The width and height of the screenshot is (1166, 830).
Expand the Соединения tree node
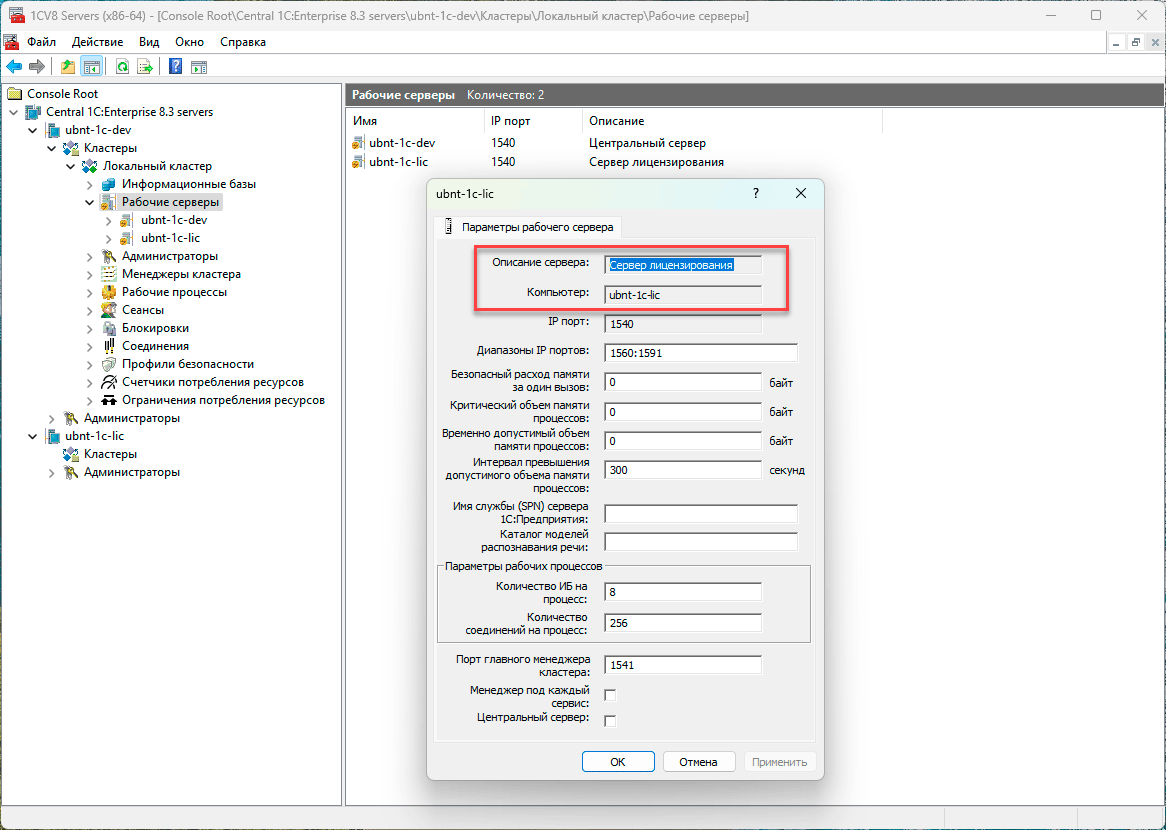click(x=90, y=346)
